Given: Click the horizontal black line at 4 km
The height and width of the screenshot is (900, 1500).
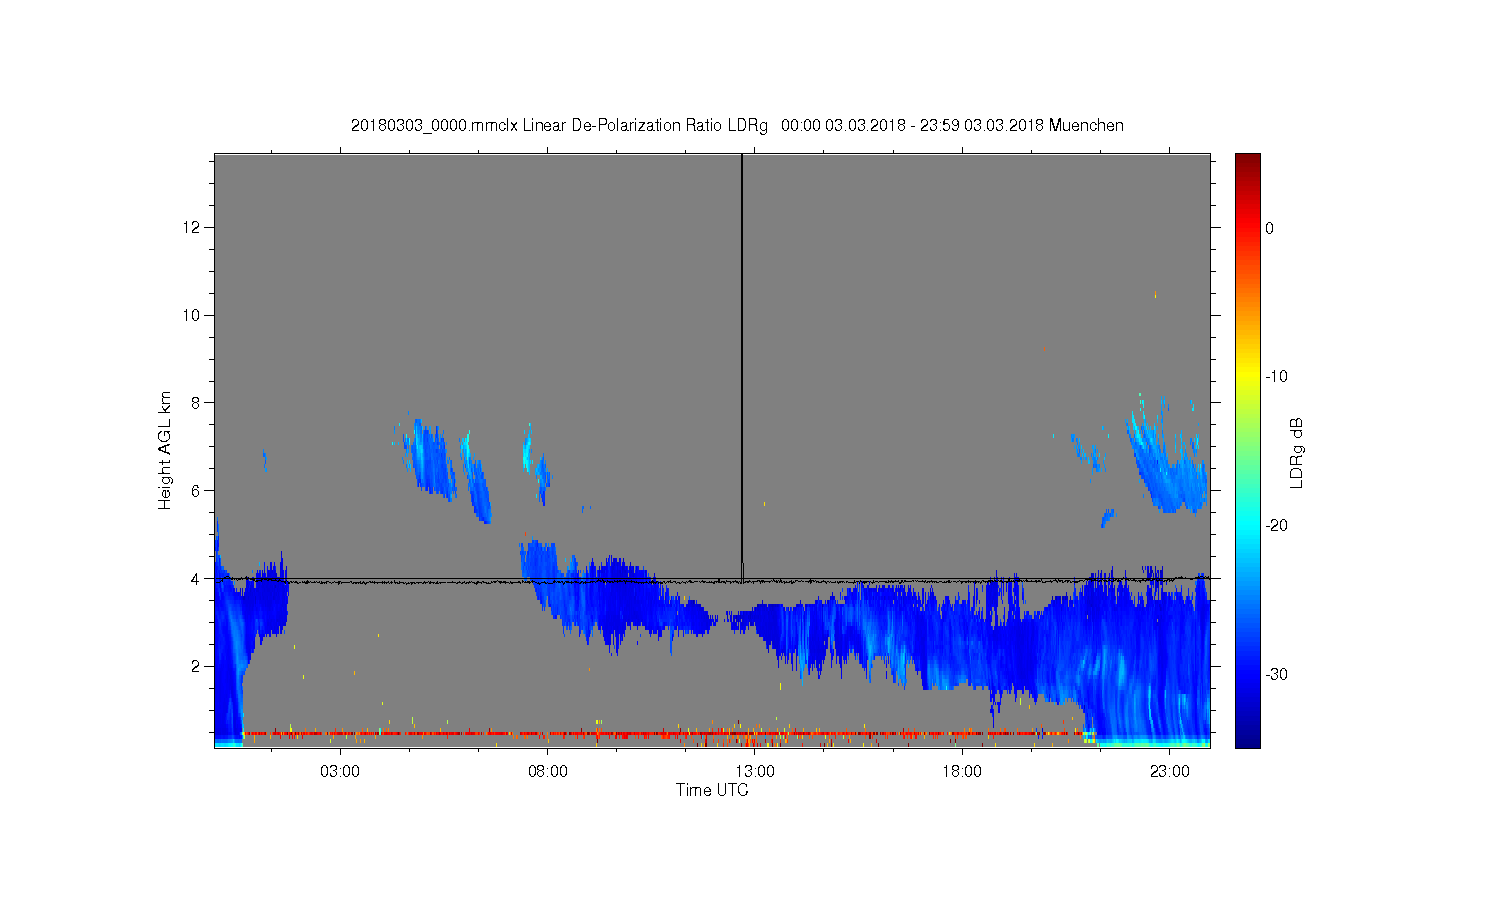Looking at the screenshot, I should (712, 580).
